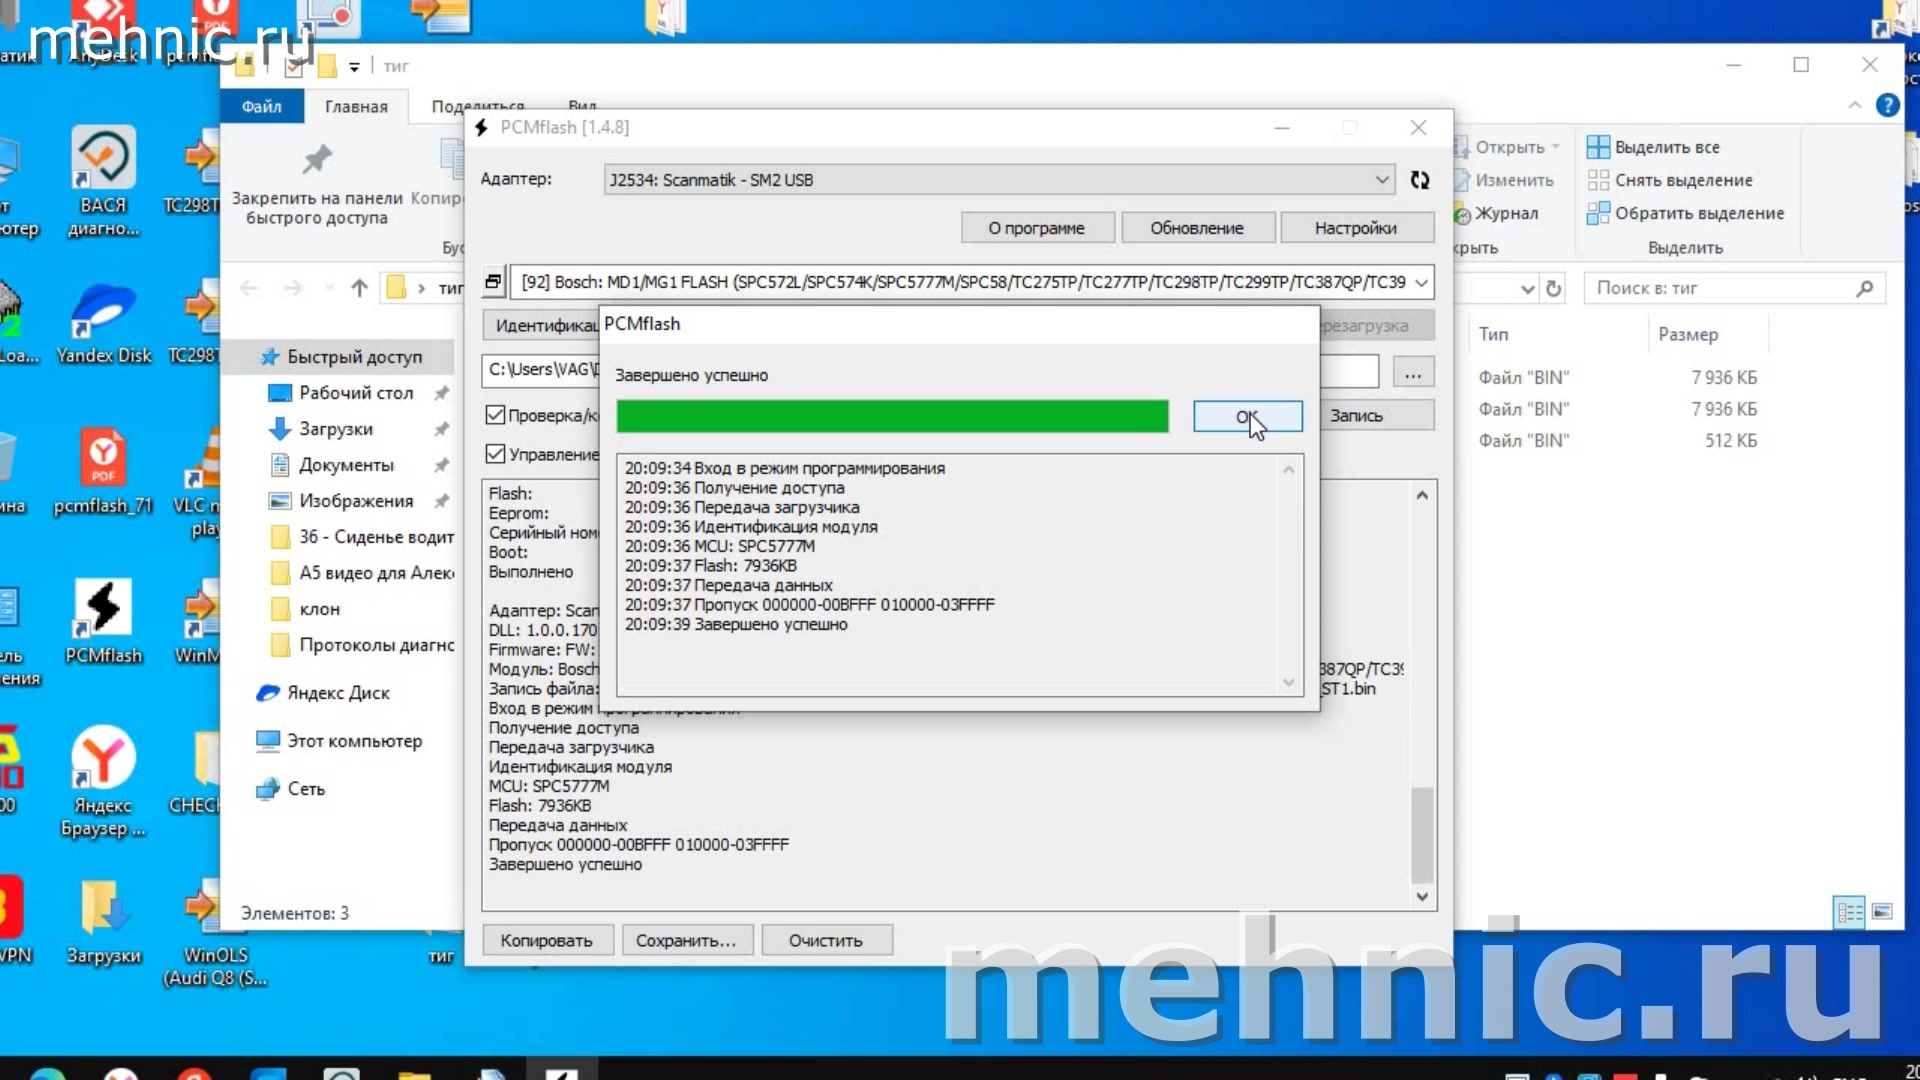Screen dimensions: 1920x1080
Task: Click Выделить все in the ribbon
Action: coord(1654,147)
